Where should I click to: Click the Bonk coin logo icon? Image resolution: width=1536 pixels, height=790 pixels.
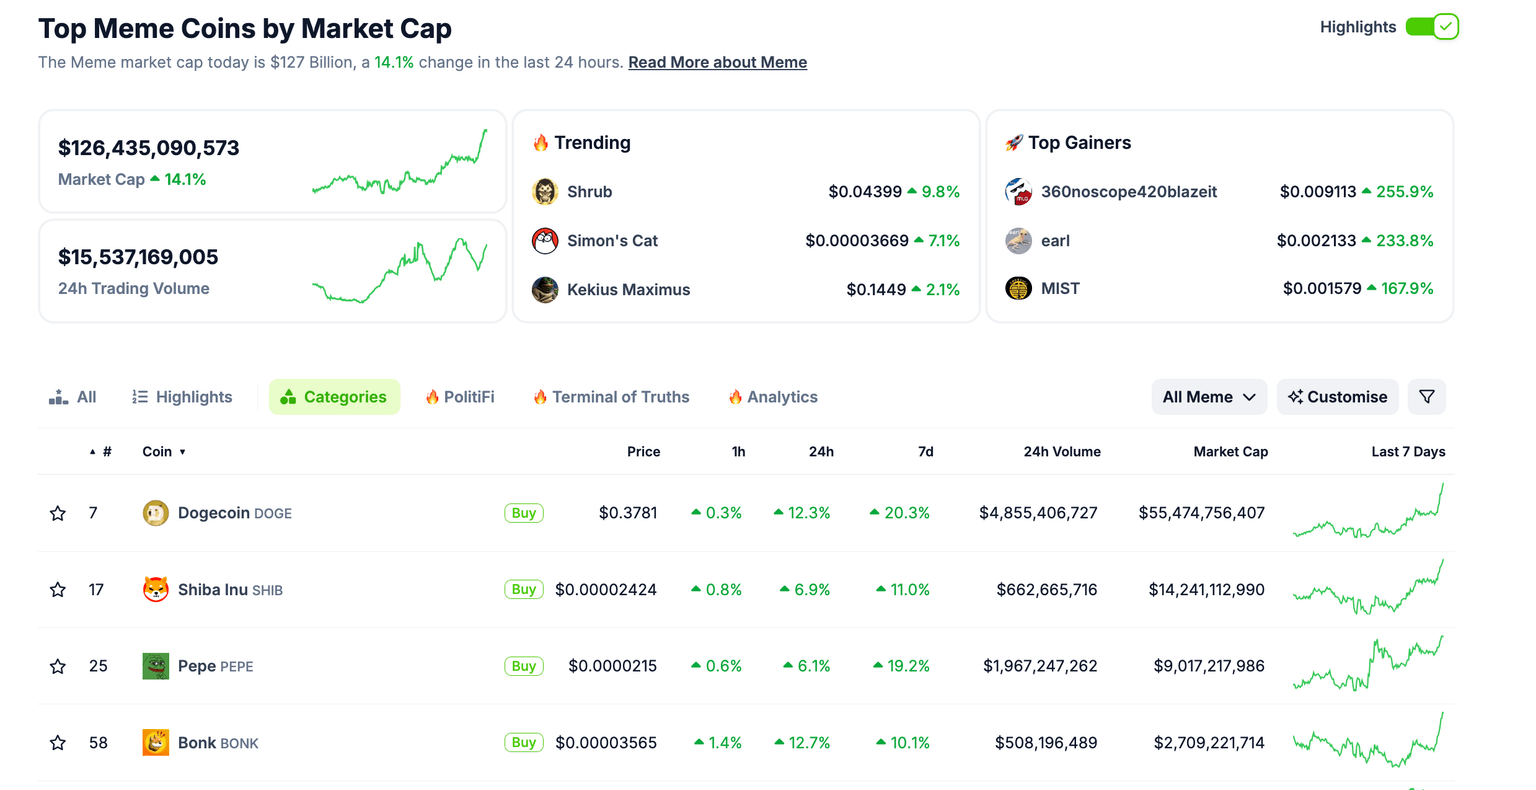(x=155, y=743)
